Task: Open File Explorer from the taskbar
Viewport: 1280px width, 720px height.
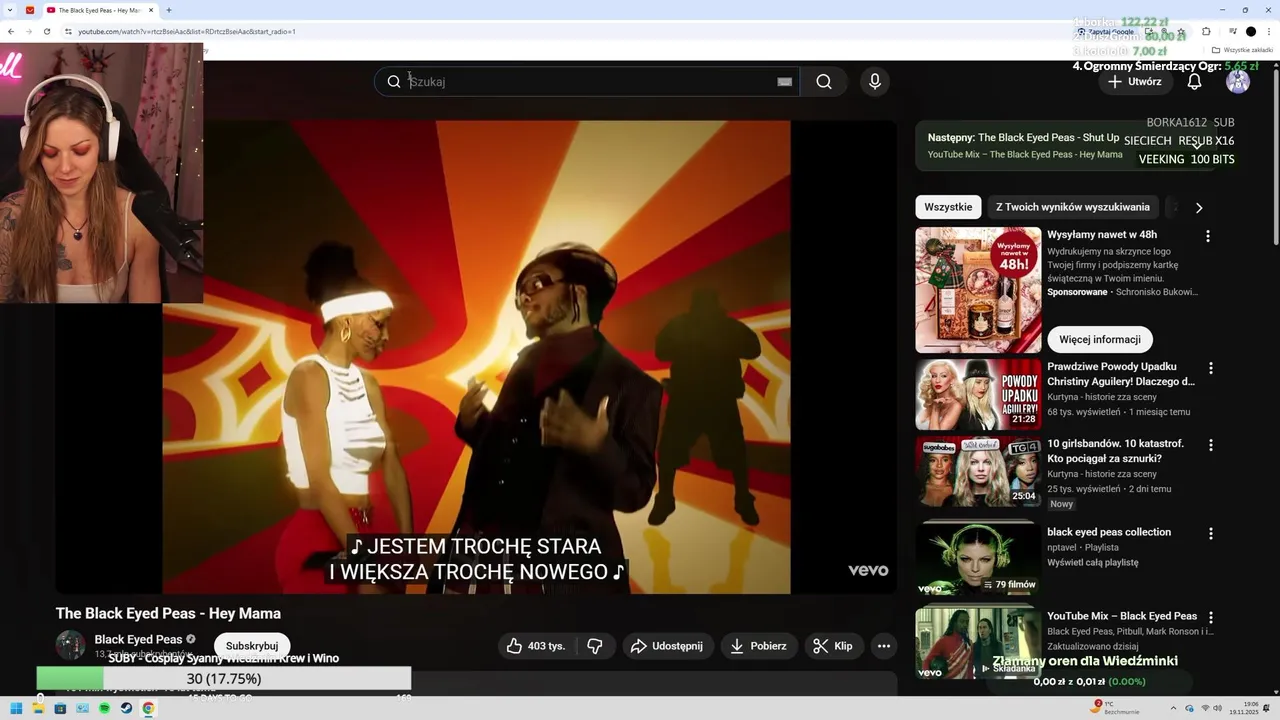Action: tap(38, 708)
